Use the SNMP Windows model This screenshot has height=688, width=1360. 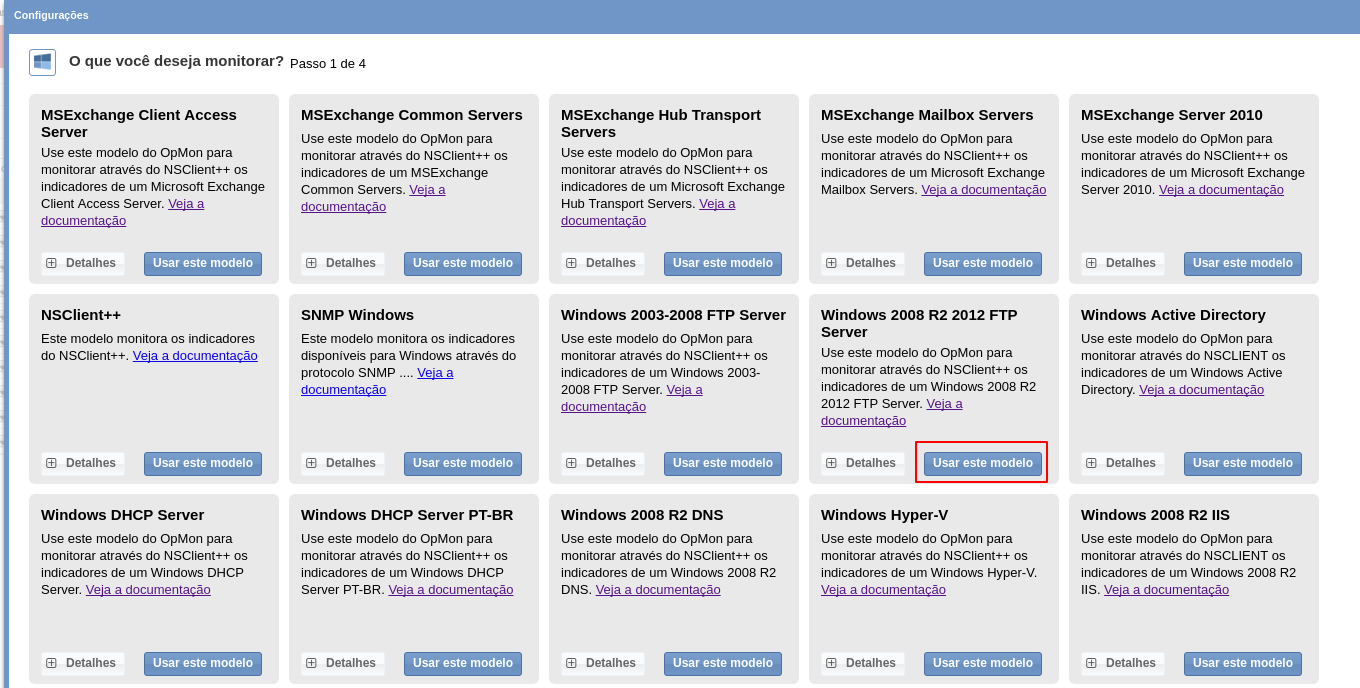[462, 463]
